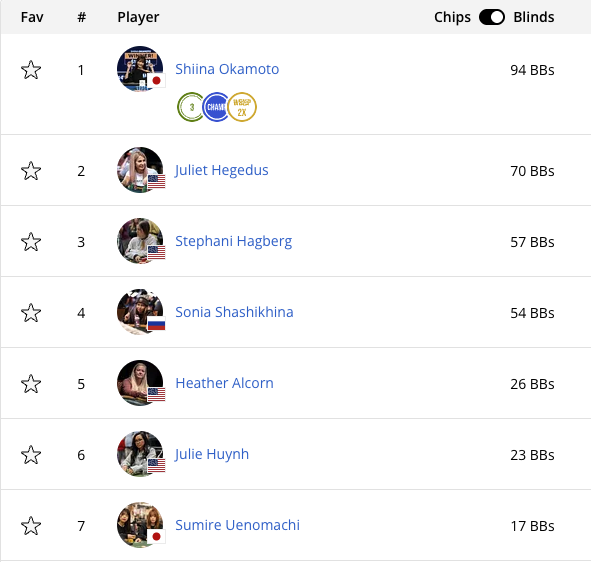Add Heather Alcorn to favorites

31,384
